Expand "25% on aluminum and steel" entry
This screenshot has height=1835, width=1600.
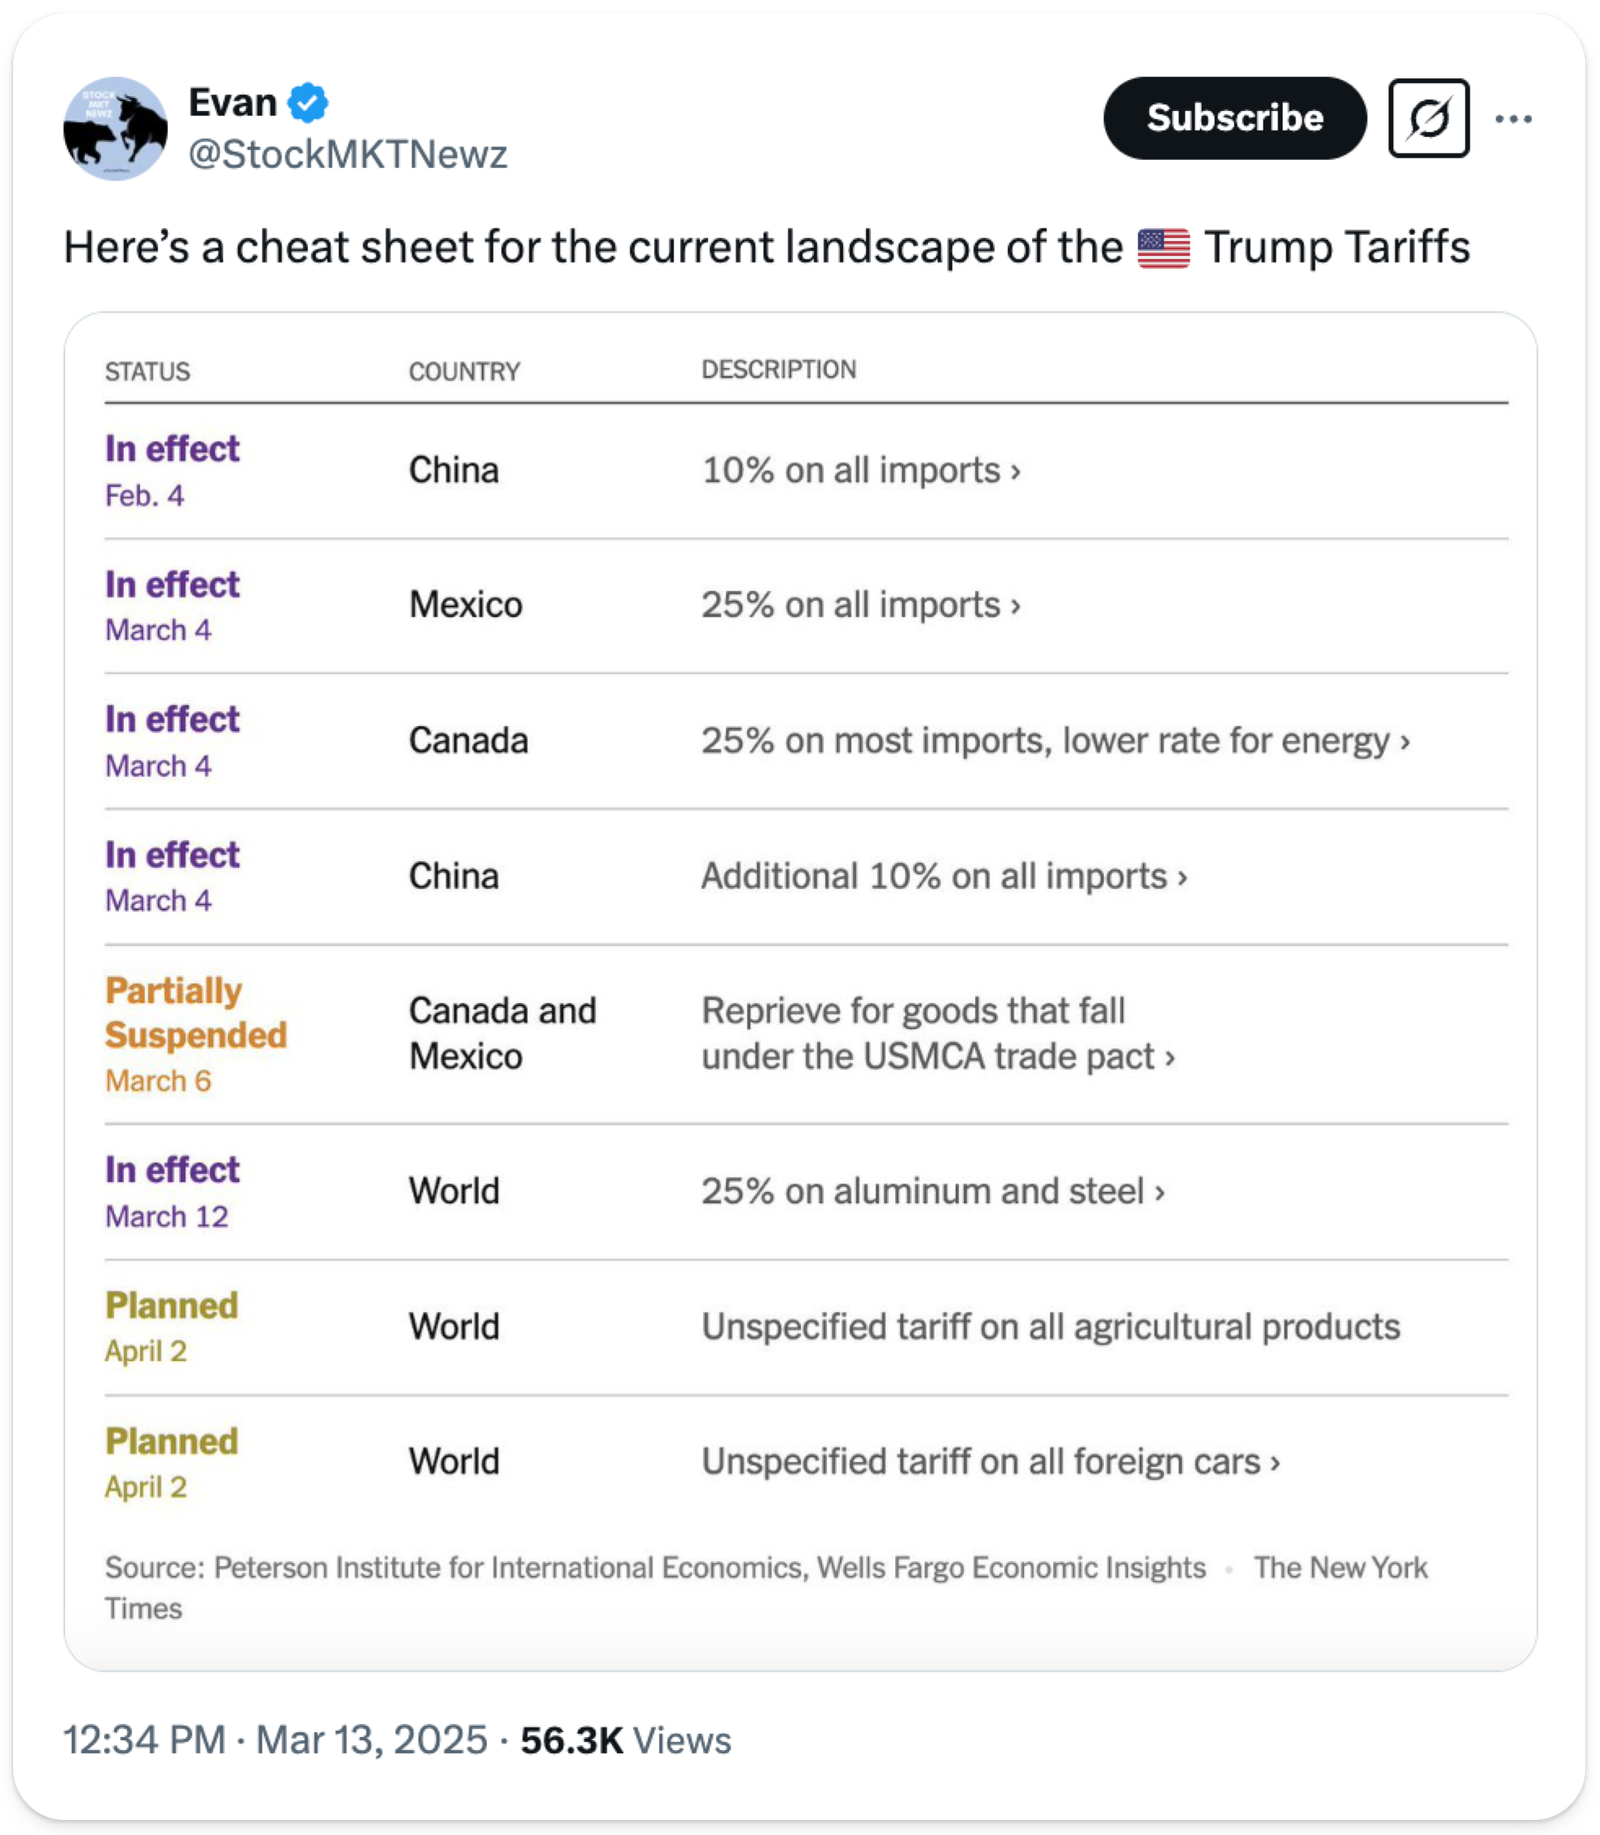tap(933, 1191)
